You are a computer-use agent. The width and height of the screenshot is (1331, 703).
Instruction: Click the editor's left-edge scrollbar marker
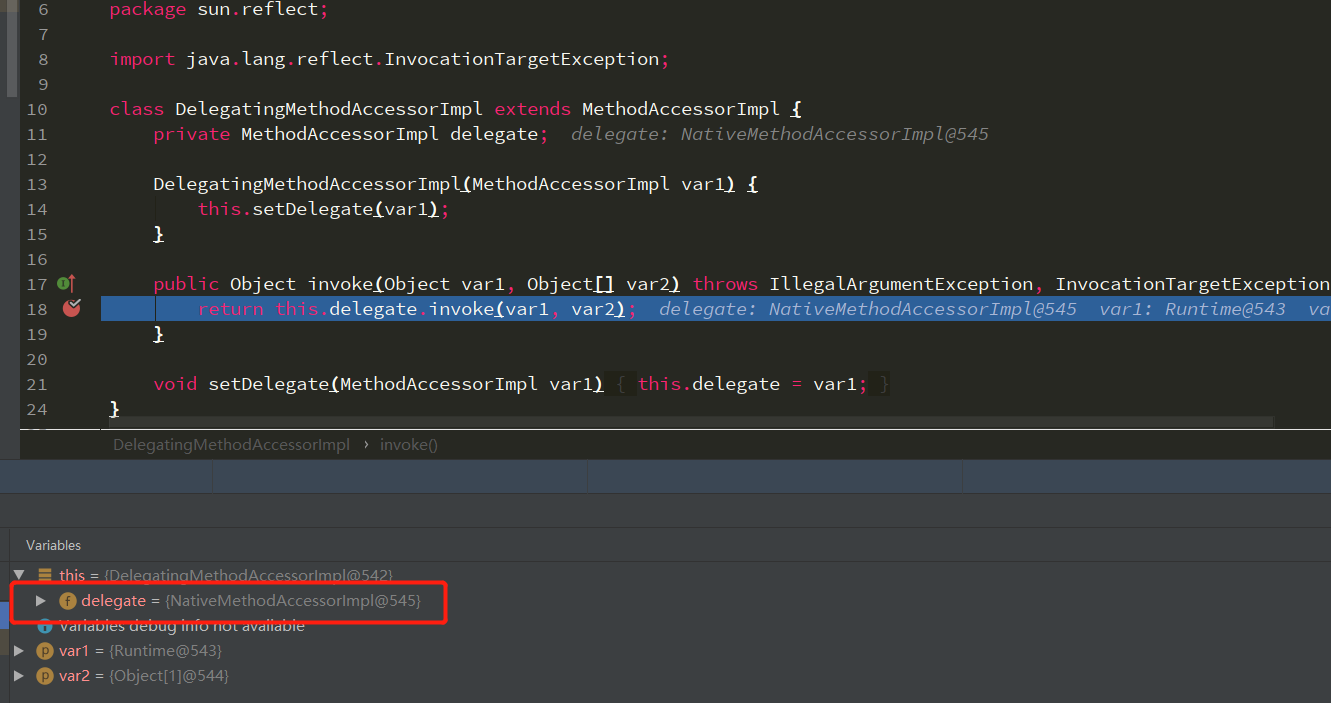(11, 48)
